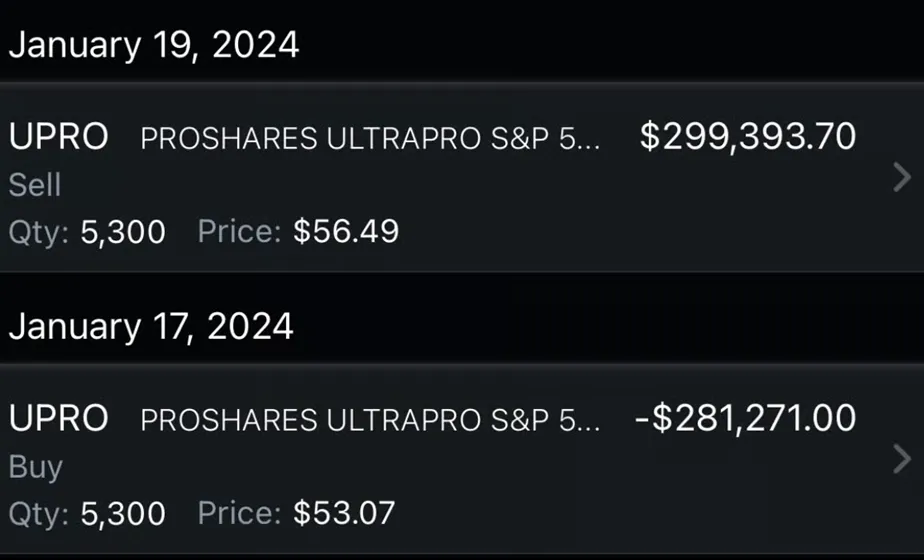Select the January 17, 2024 date header
924x560 pixels.
(x=151, y=327)
